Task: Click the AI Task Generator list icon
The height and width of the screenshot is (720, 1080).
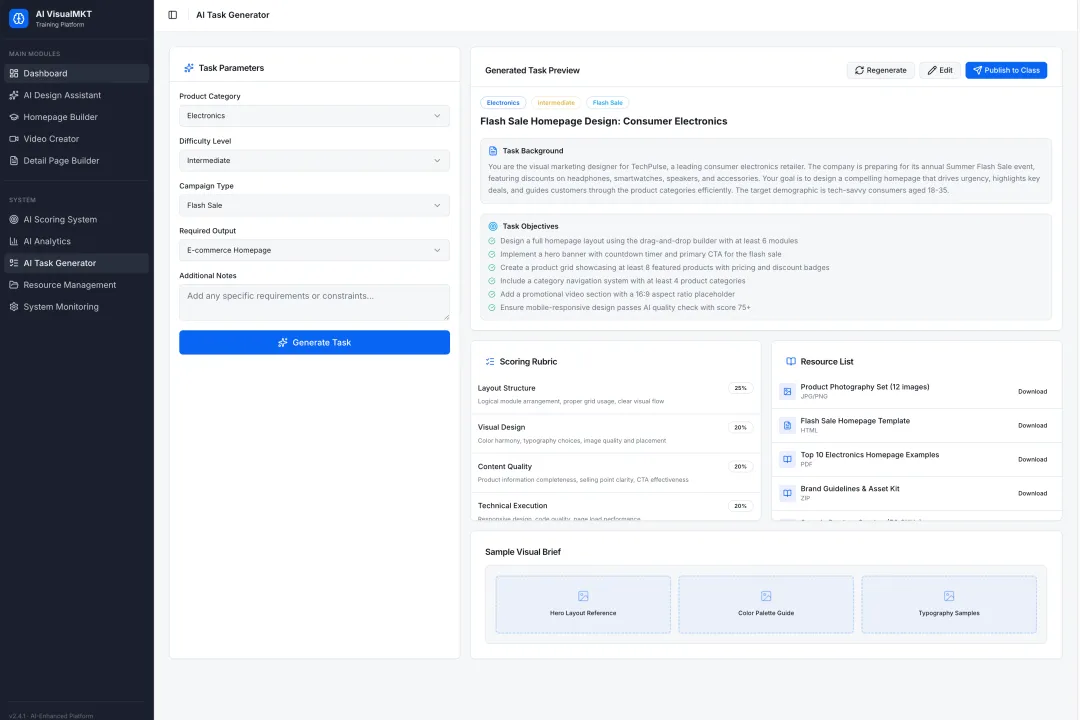Action: 14,263
